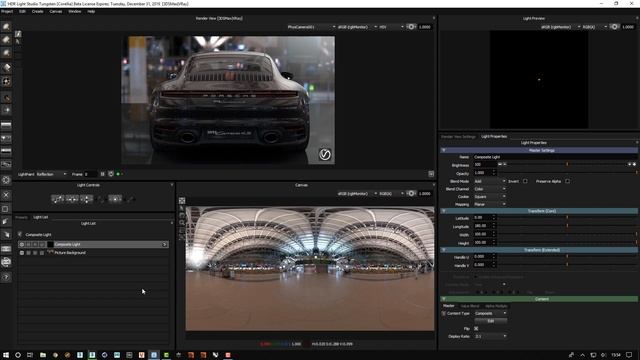Click the third tool icon in Canvas sidebar
This screenshot has width=640, height=360.
pyautogui.click(x=182, y=216)
